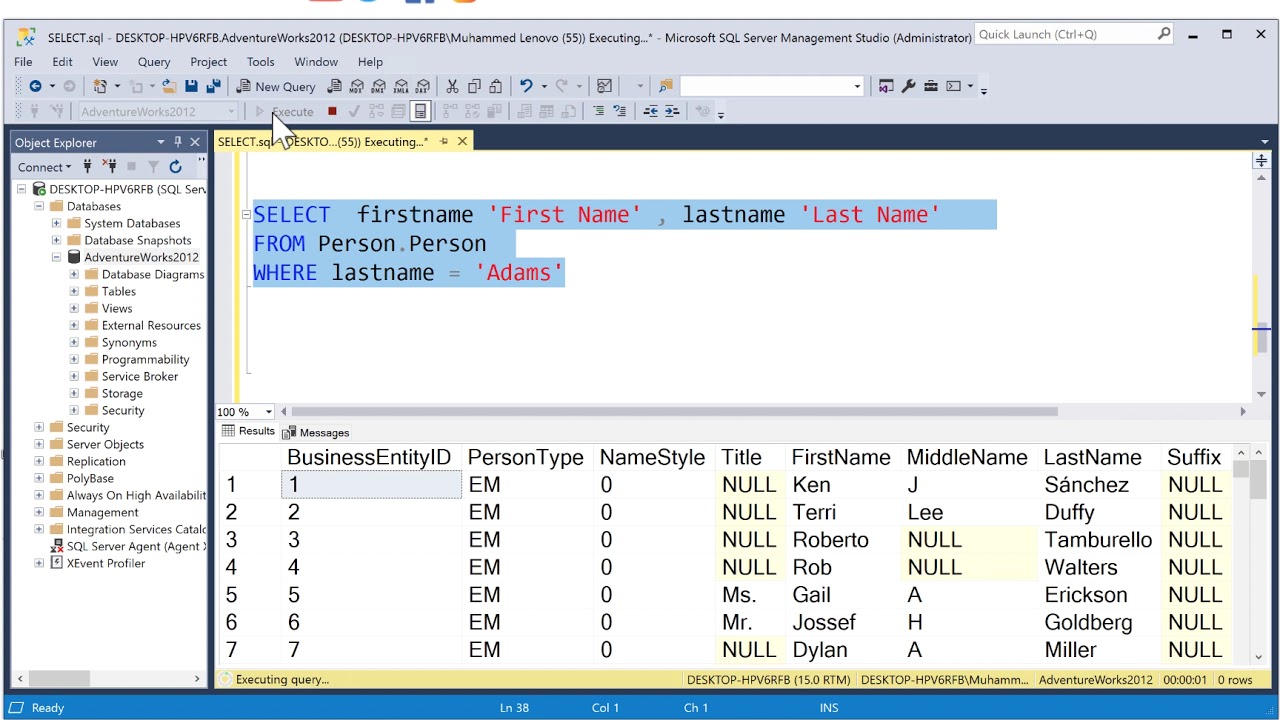
Task: Open Analysis Services DMX Query icon
Action: tap(379, 86)
